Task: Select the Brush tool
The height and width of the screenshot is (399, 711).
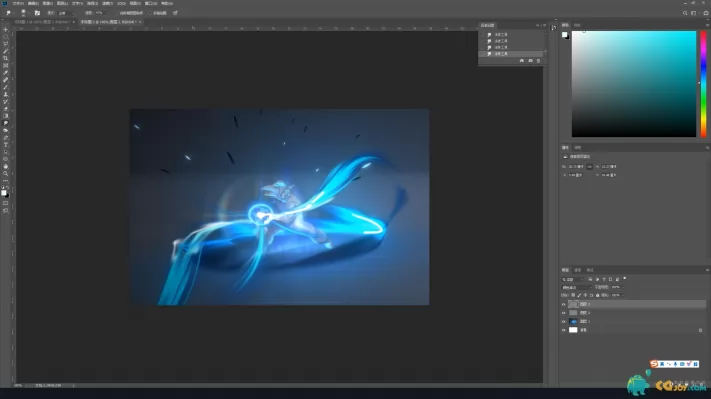Action: click(5, 87)
